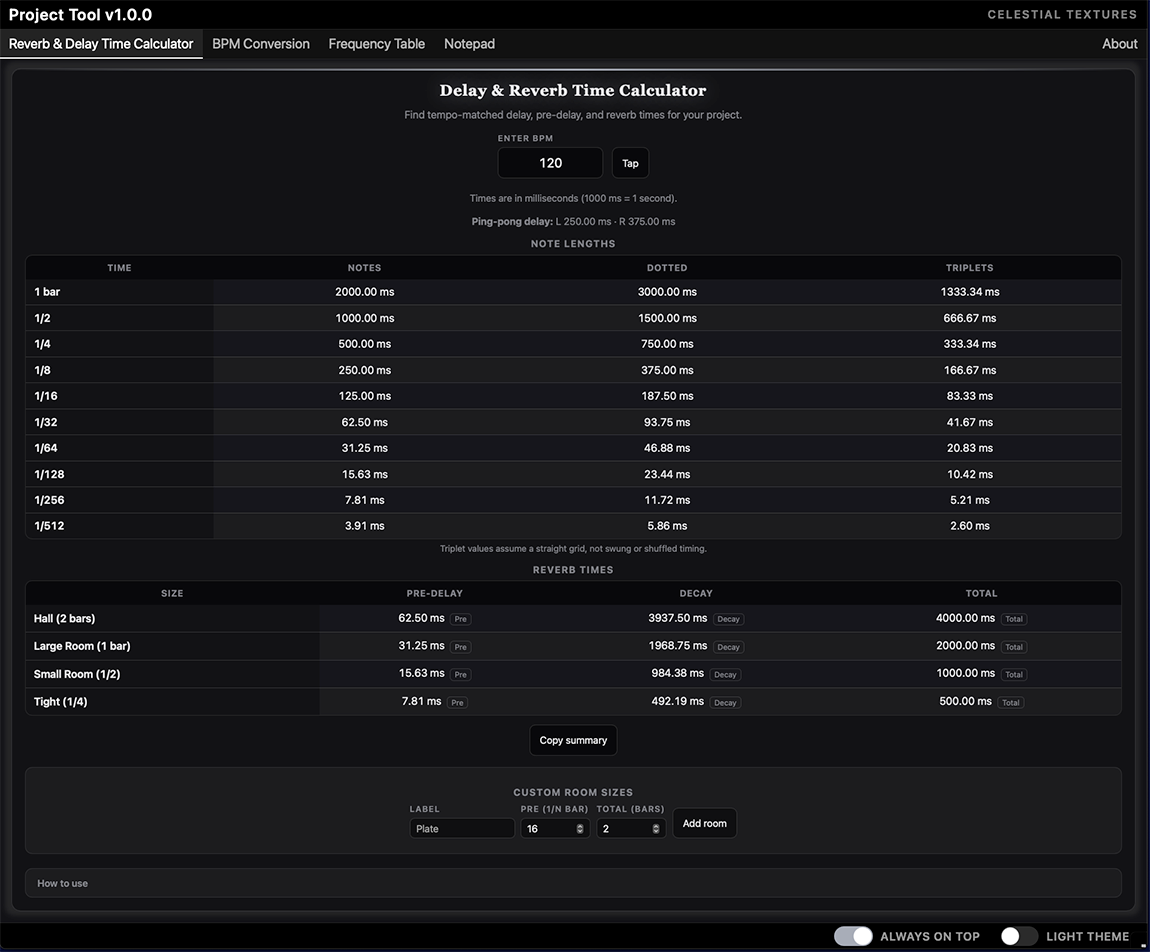The image size is (1150, 952).
Task: Click the 7.81 ms Tight pre-delay value
Action: (x=421, y=701)
